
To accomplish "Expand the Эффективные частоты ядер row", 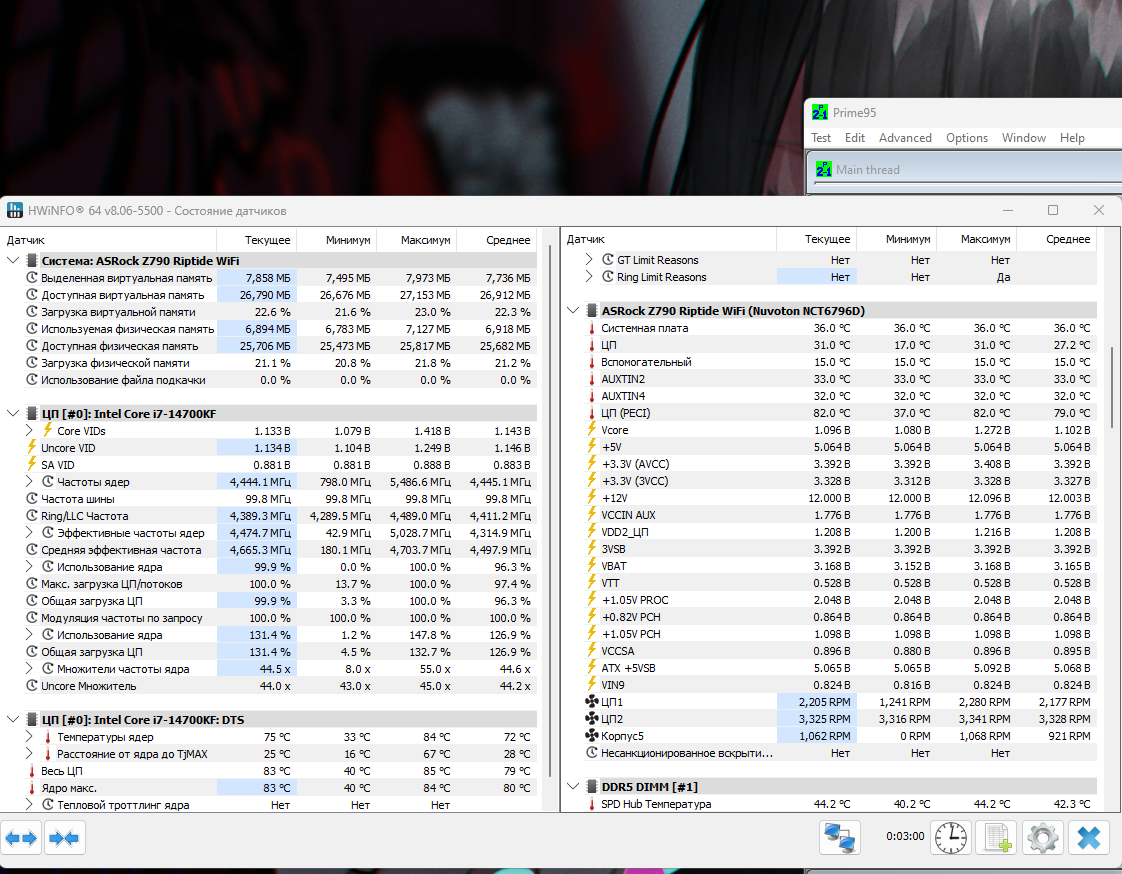I will pos(29,533).
